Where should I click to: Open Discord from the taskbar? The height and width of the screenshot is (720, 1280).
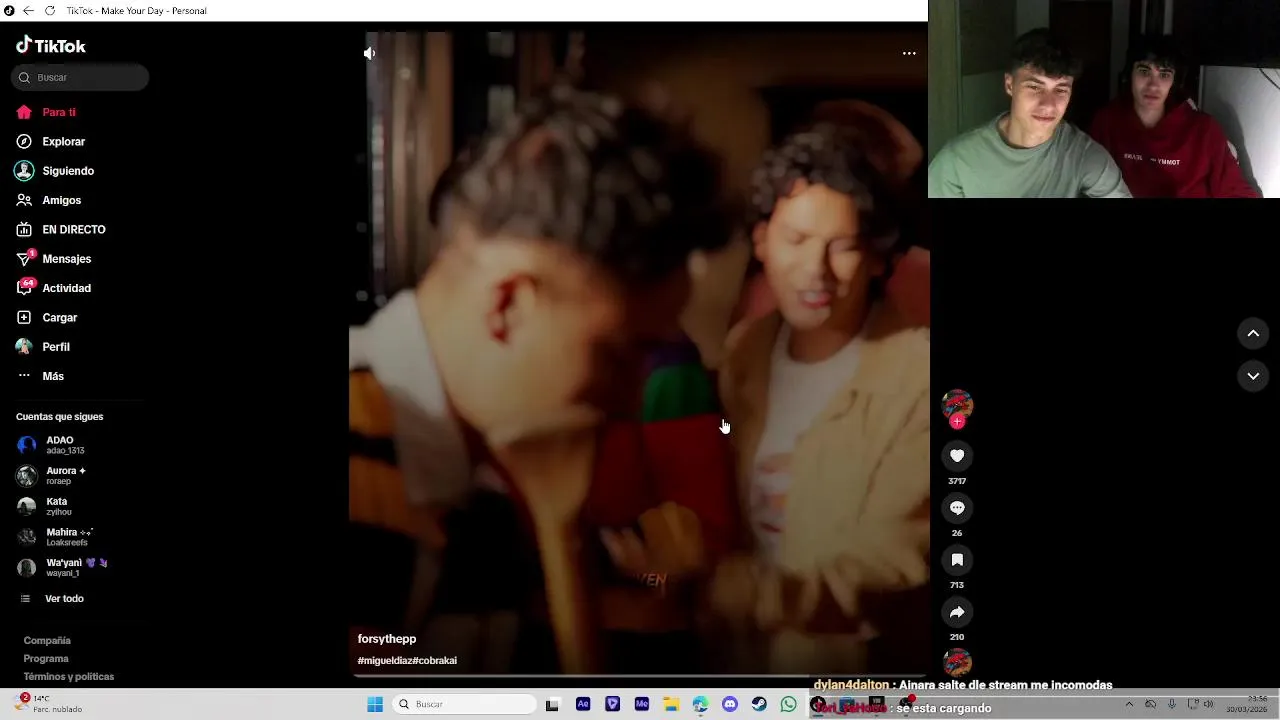(730, 704)
